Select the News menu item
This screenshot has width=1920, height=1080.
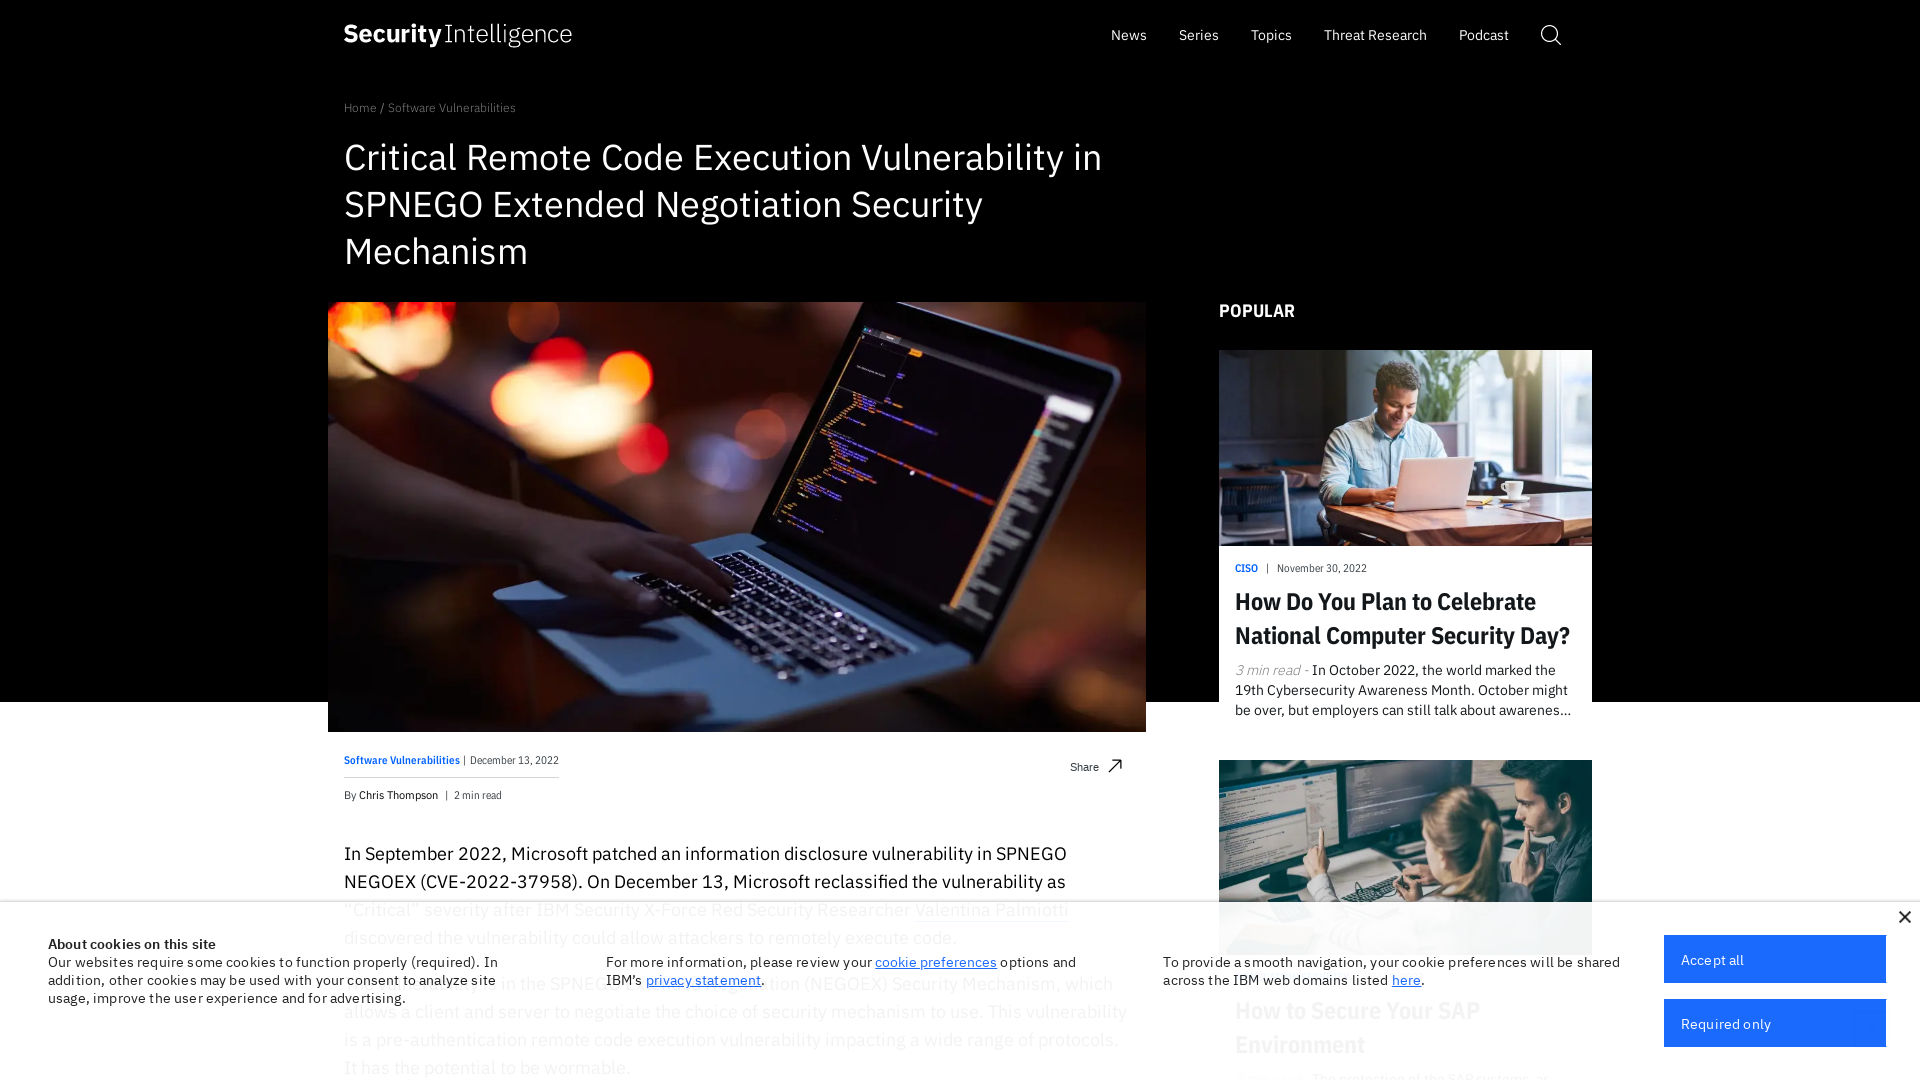click(1127, 34)
